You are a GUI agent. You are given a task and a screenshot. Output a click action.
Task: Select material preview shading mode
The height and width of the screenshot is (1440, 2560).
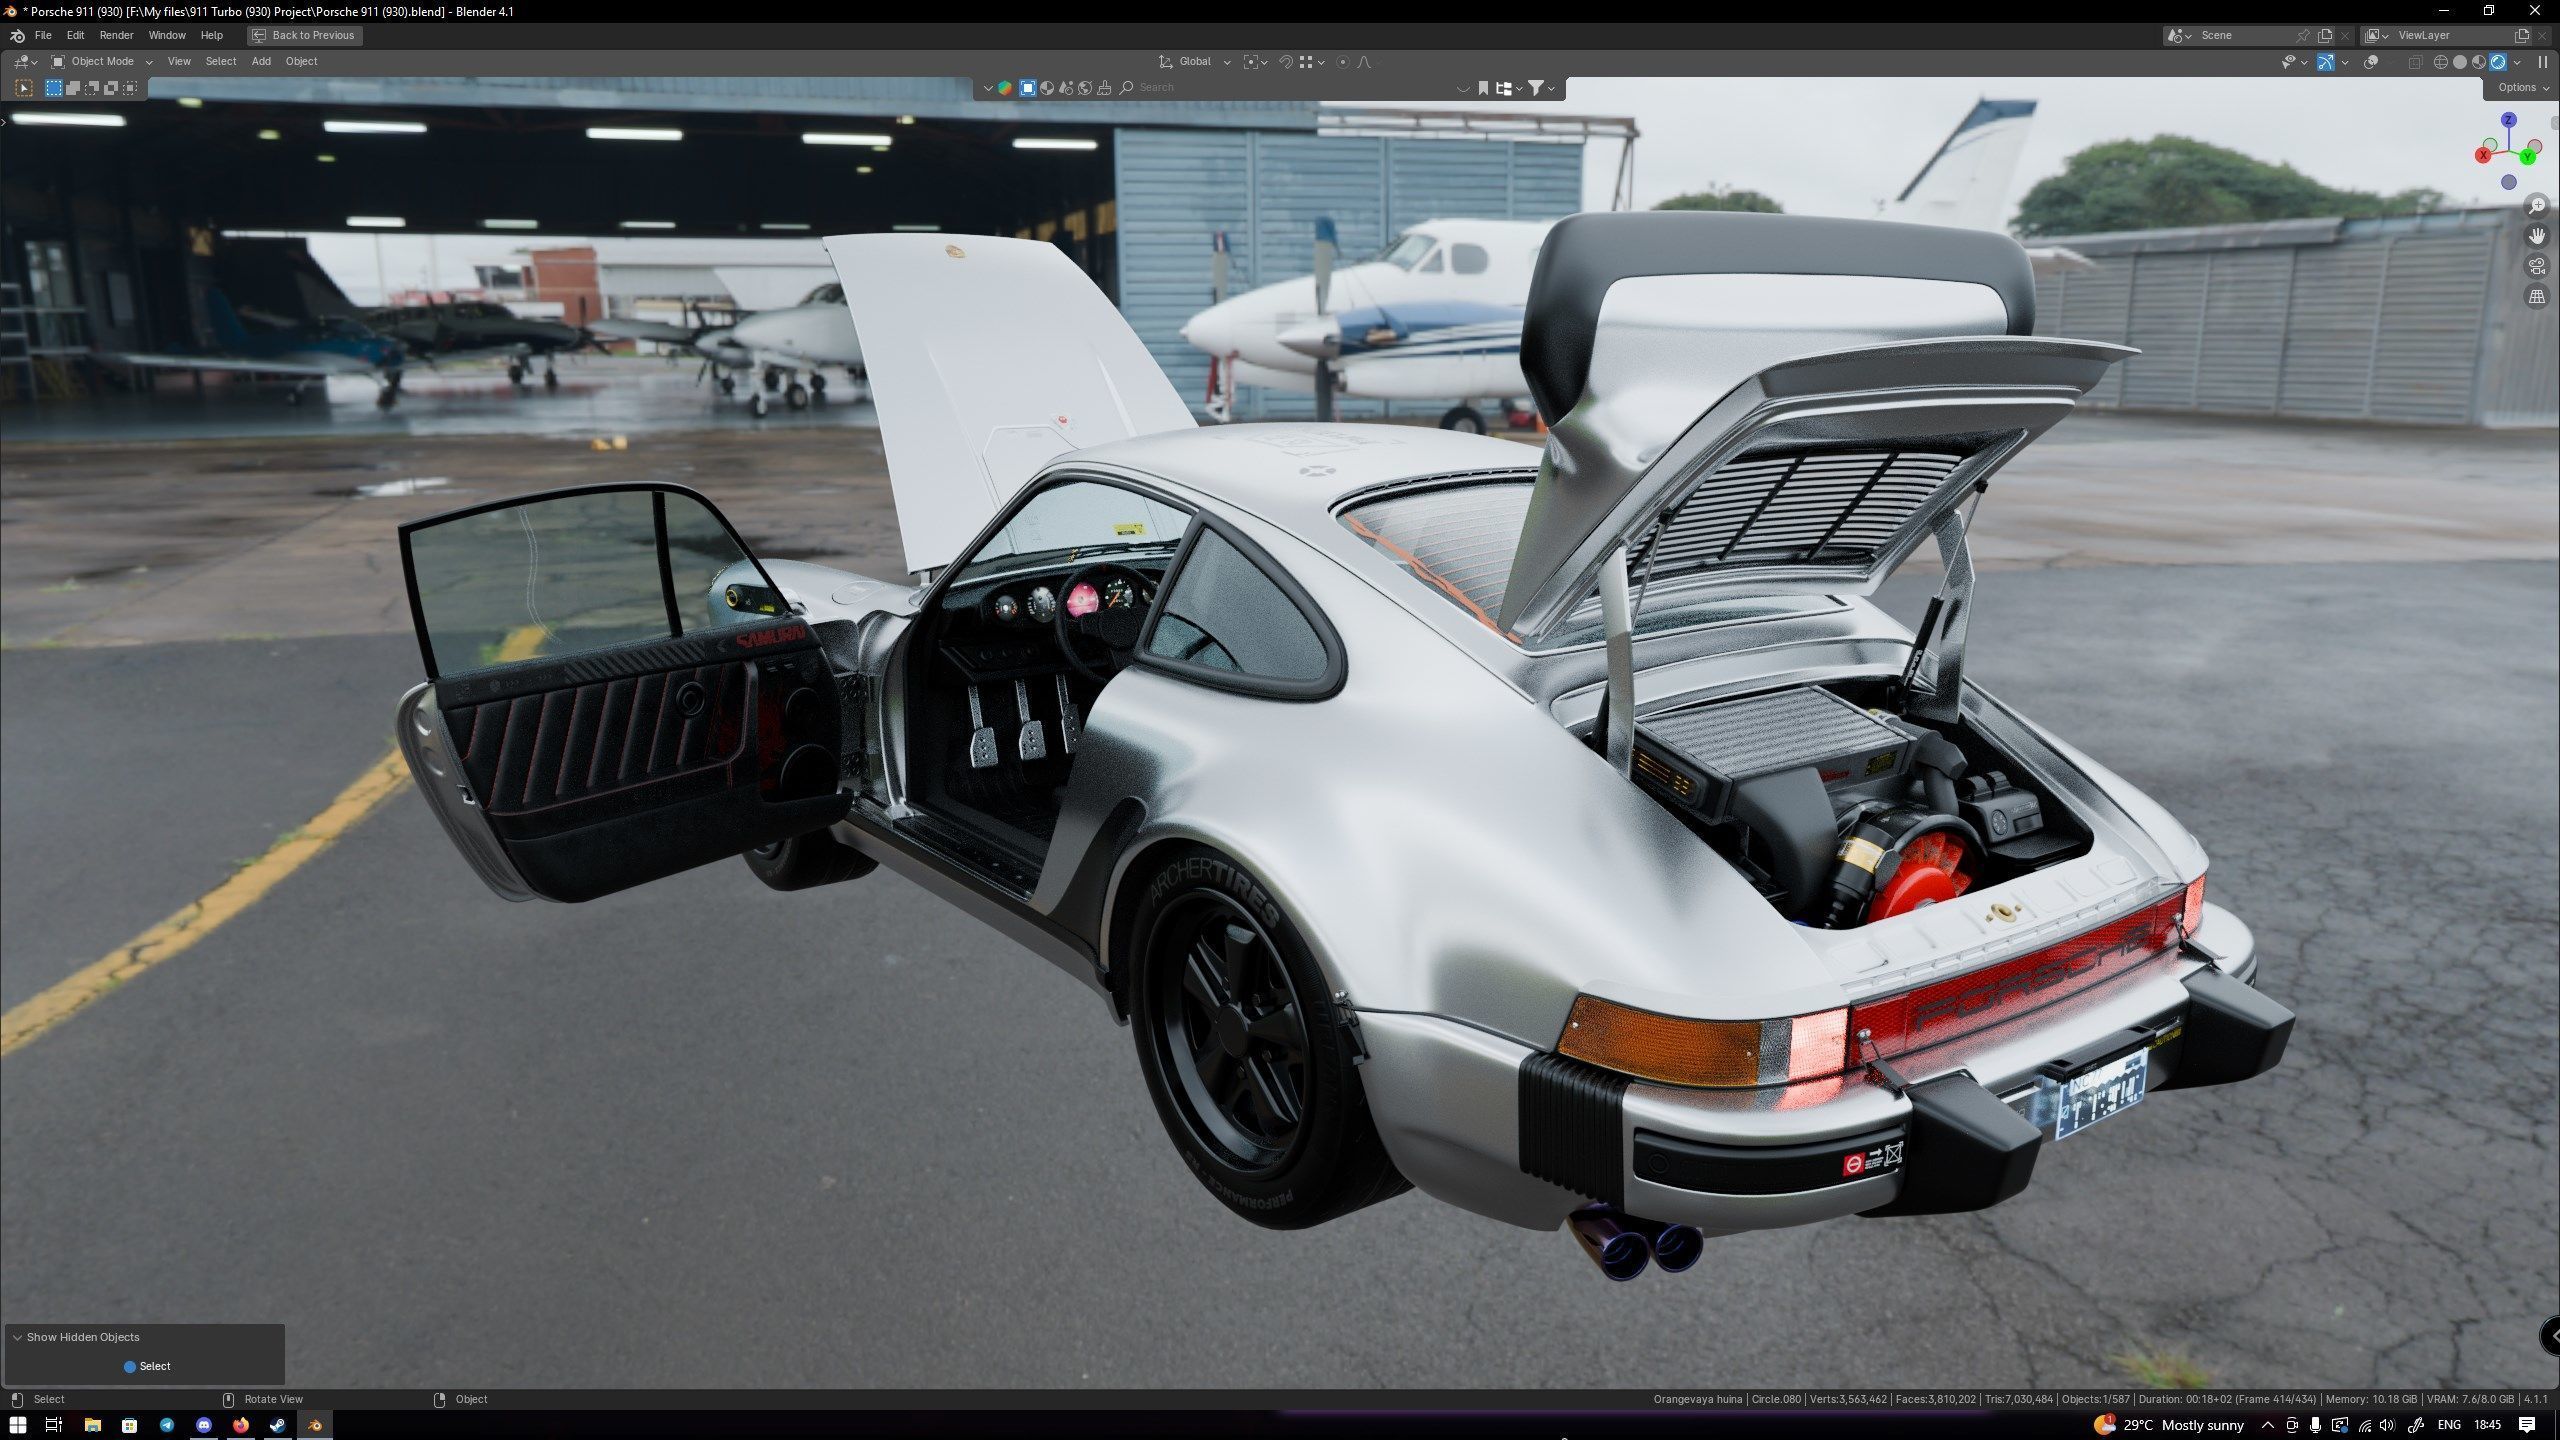click(2479, 62)
